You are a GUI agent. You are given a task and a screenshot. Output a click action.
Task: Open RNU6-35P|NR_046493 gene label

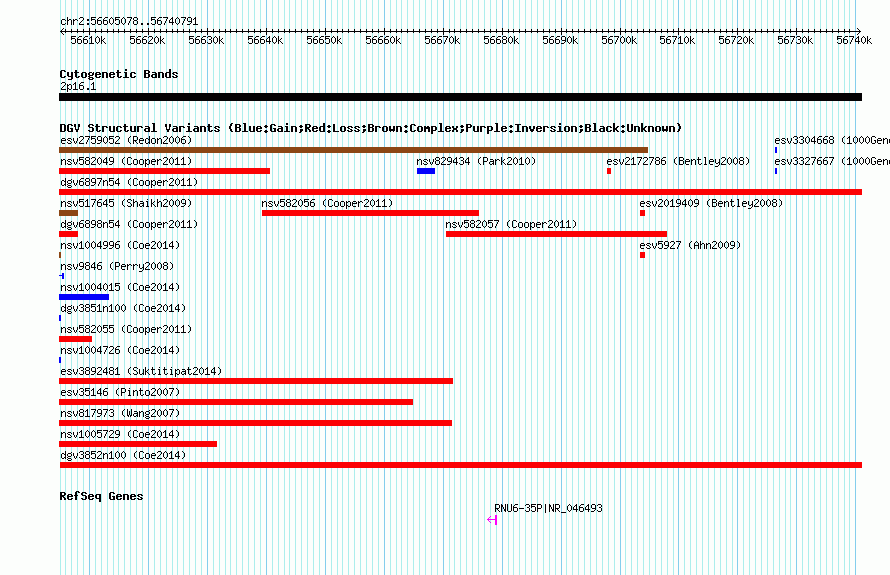point(548,509)
